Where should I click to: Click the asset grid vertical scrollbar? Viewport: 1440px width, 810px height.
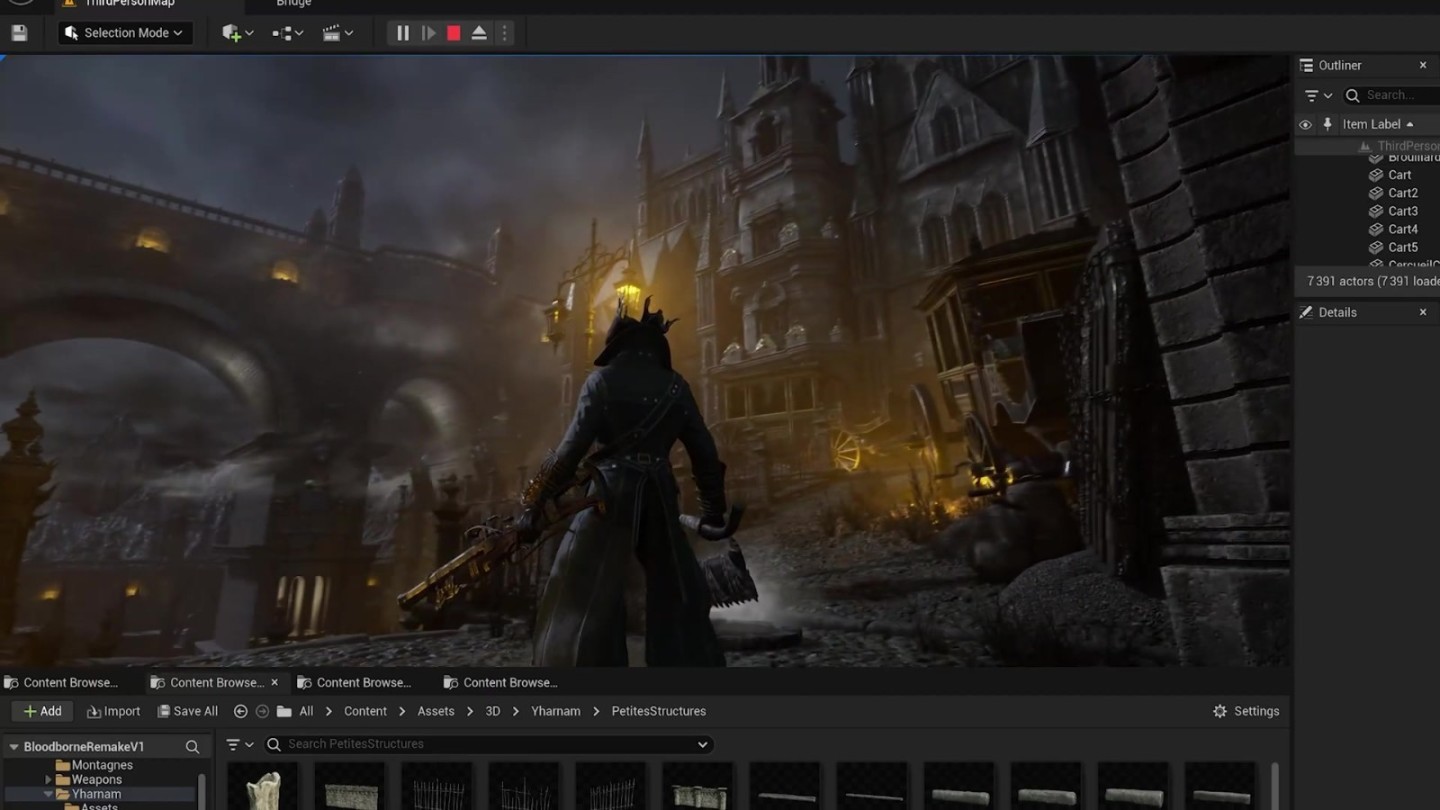[1274, 787]
